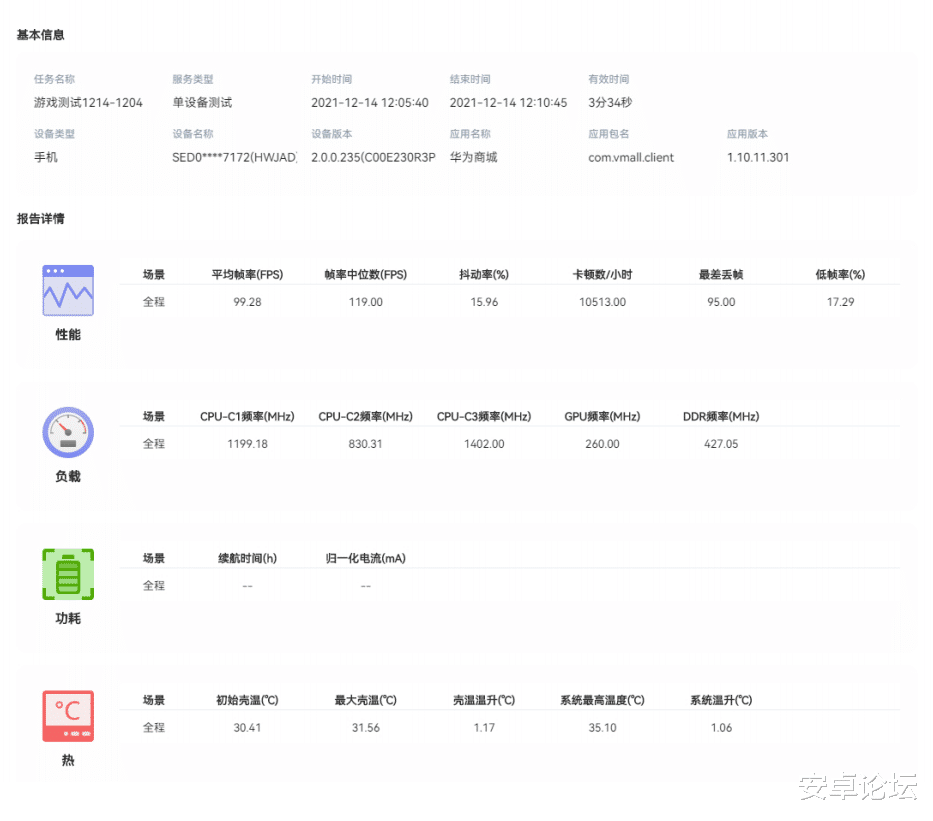Click end time 2021-12-14 12:10:45
The height and width of the screenshot is (821, 933).
pyautogui.click(x=508, y=102)
